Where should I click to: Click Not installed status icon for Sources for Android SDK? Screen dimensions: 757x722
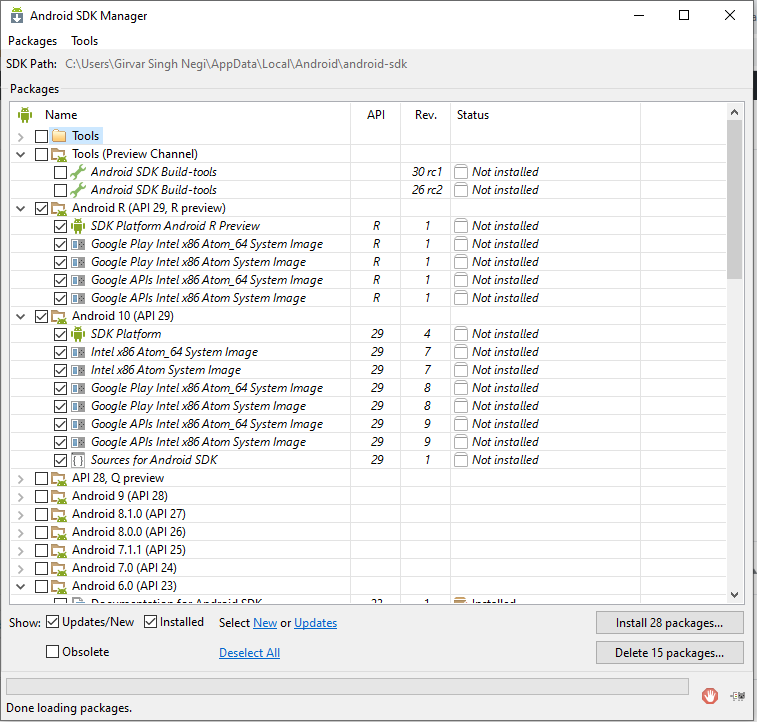[x=461, y=460]
